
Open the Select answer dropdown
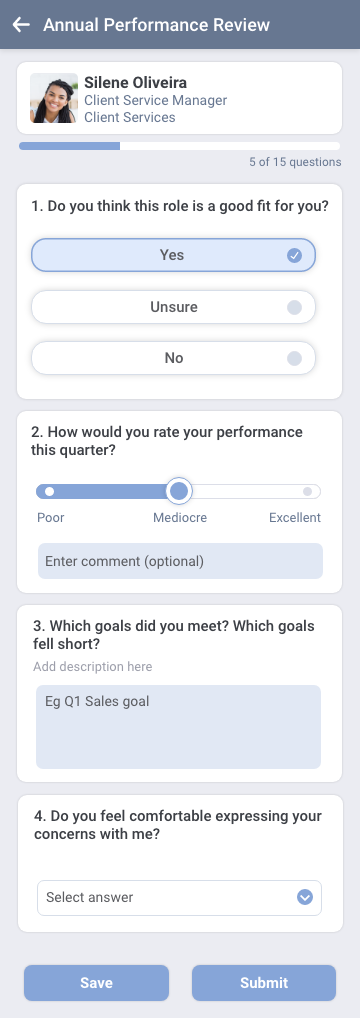tap(179, 898)
